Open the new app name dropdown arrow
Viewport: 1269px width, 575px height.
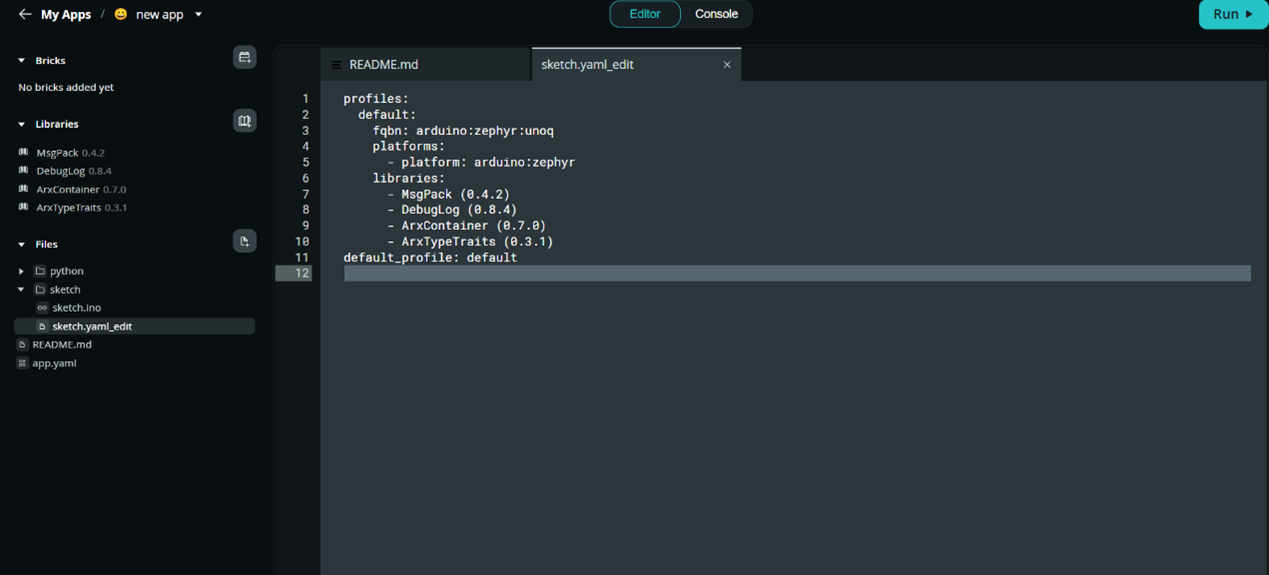point(198,15)
